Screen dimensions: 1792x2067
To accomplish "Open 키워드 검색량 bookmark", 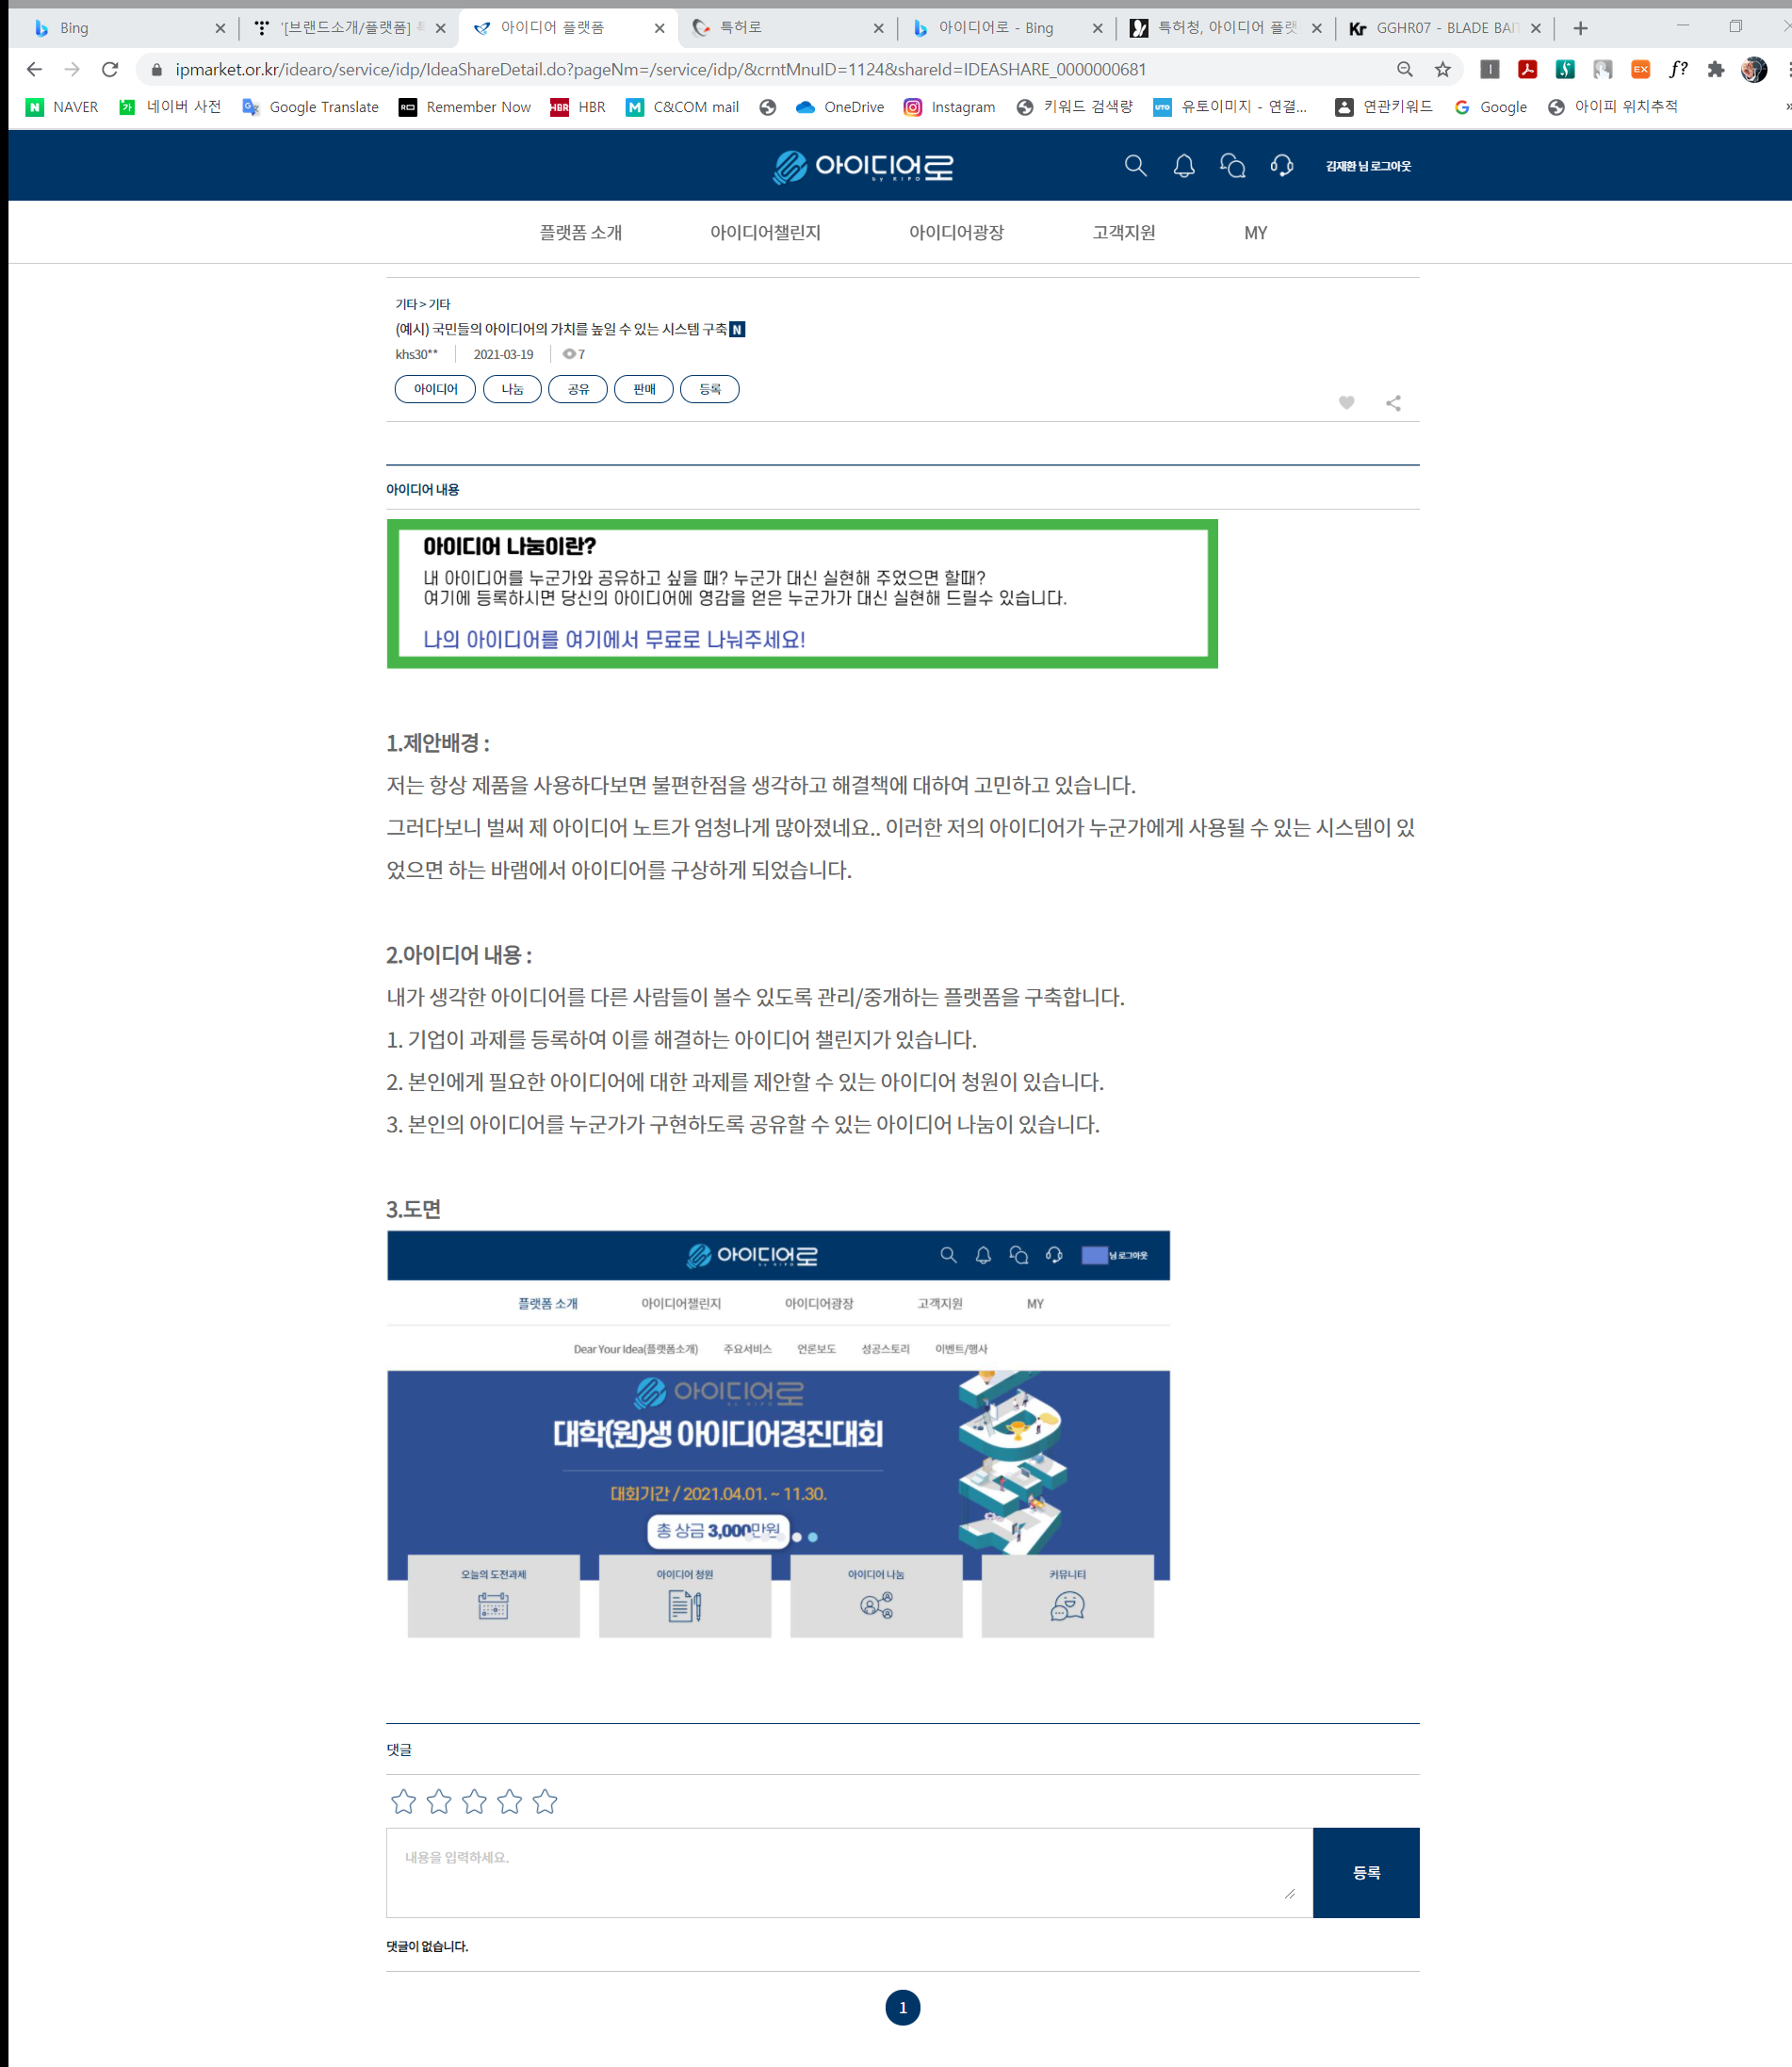I will (1074, 107).
